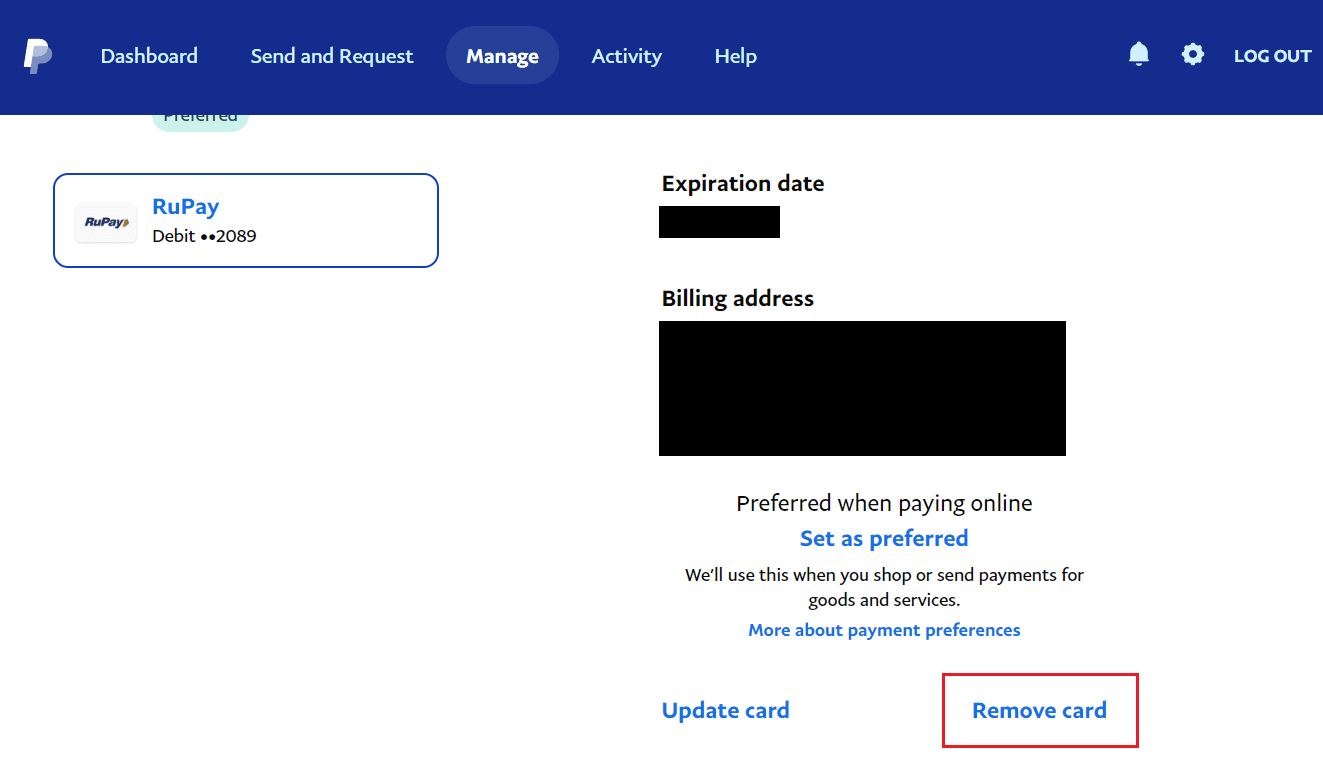Switch to the Activity tab

(x=627, y=56)
